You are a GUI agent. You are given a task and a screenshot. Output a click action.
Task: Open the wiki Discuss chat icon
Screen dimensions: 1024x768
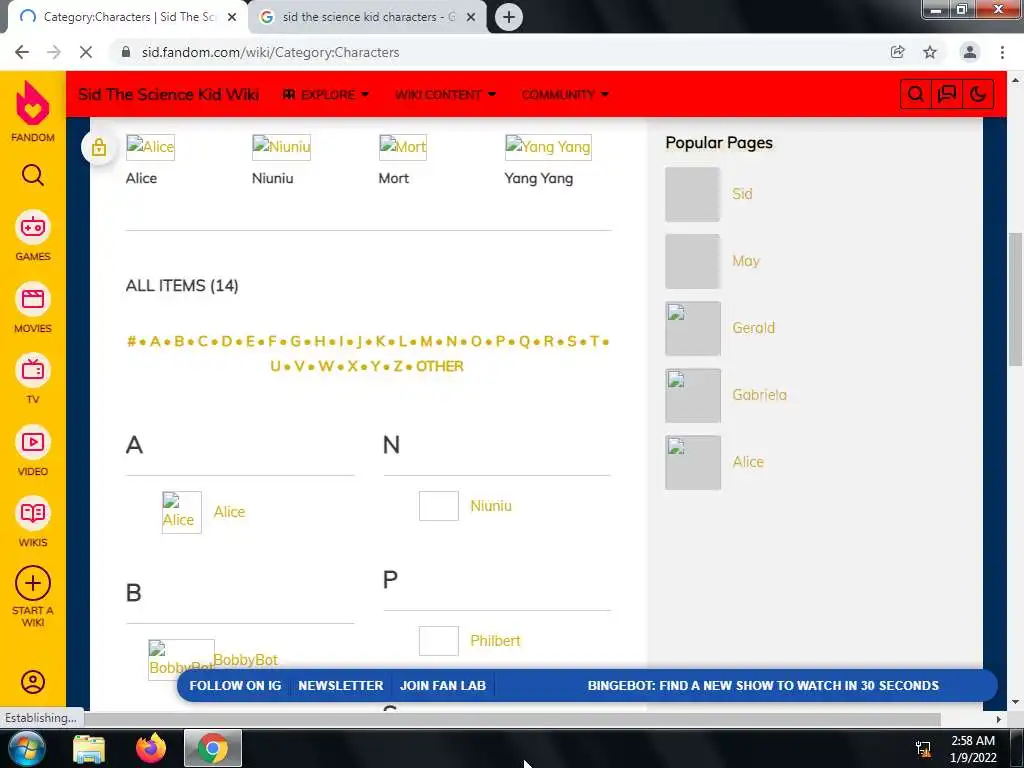(947, 94)
